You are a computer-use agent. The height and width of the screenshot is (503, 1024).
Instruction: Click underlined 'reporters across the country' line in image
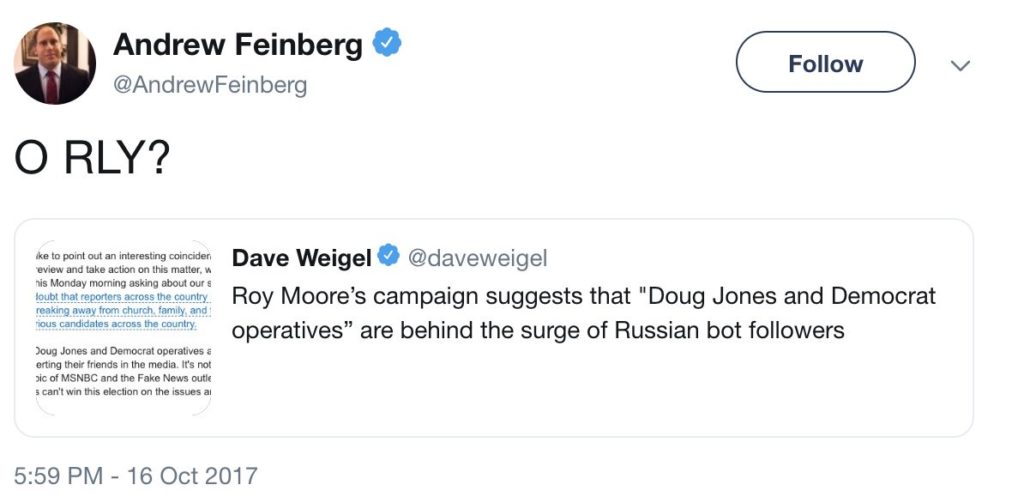click(x=123, y=297)
